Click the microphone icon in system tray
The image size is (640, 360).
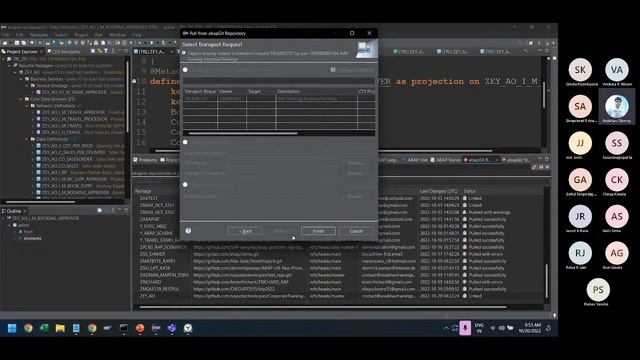pyautogui.click(x=465, y=328)
